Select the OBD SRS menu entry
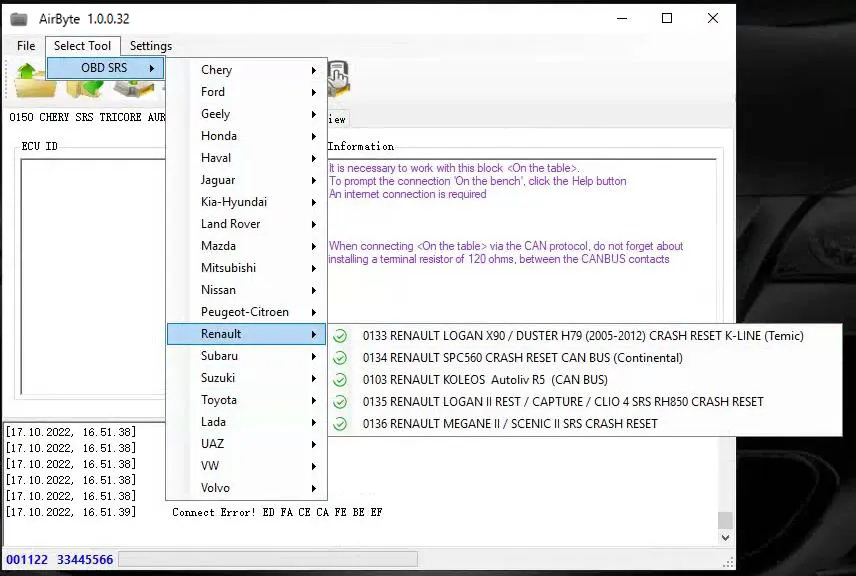The image size is (856, 576). pyautogui.click(x=105, y=68)
